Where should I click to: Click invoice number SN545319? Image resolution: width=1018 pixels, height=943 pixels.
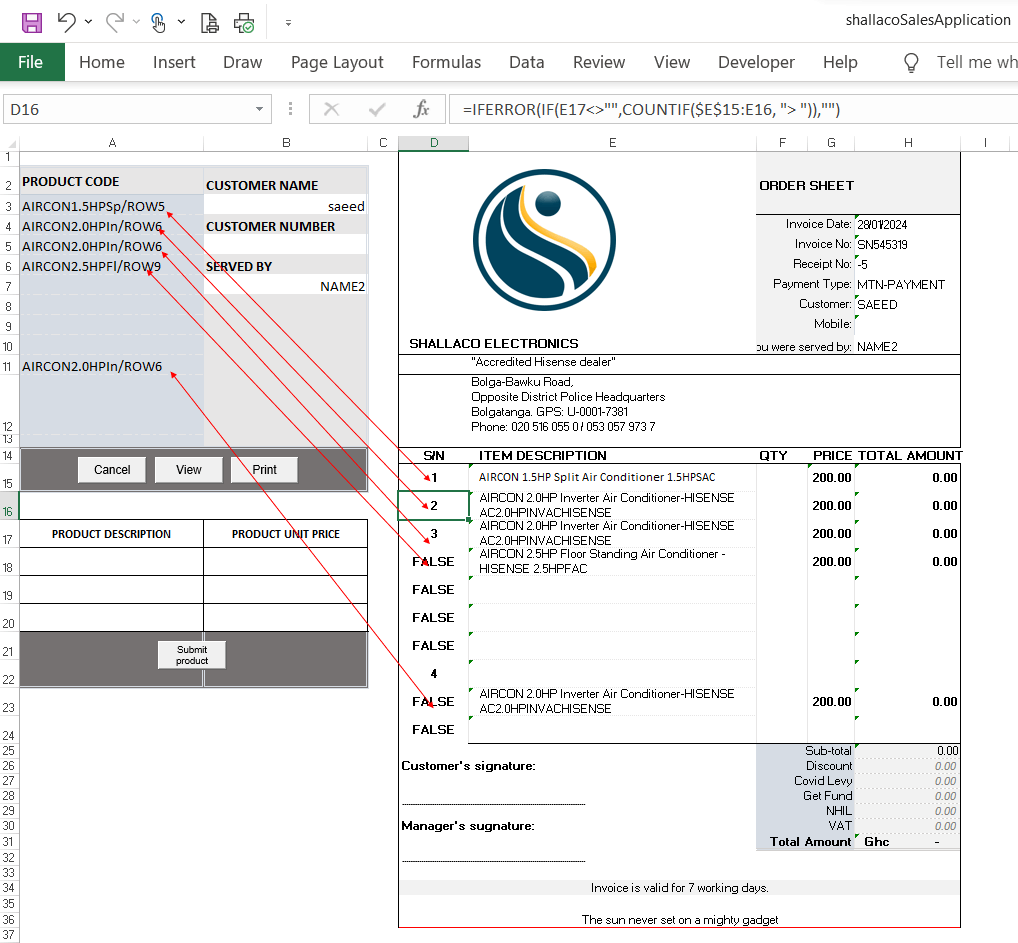[x=907, y=244]
